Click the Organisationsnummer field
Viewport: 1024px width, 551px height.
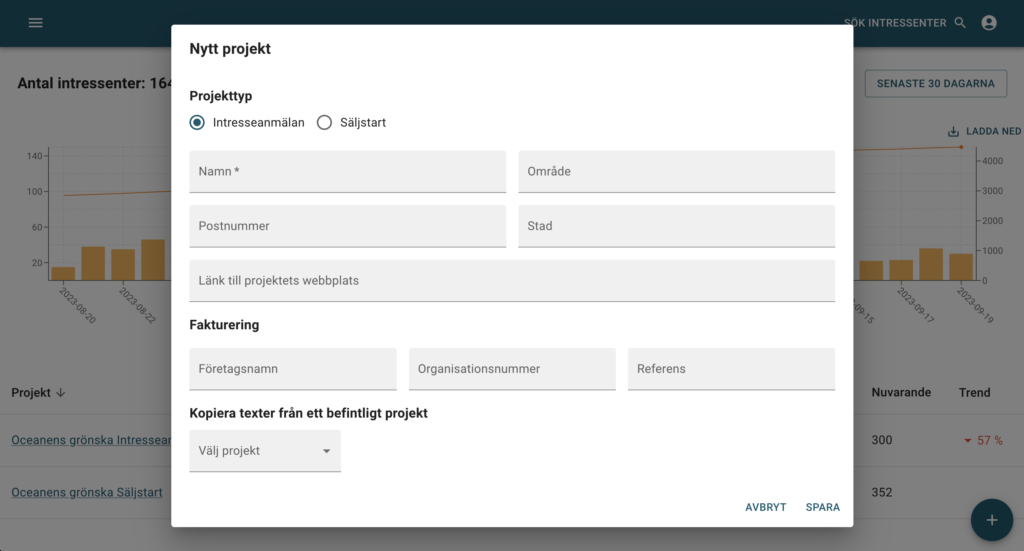tap(512, 369)
